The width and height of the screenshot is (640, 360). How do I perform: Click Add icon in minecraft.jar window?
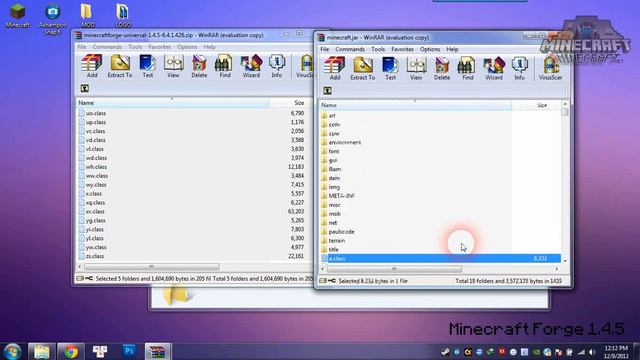coord(335,68)
